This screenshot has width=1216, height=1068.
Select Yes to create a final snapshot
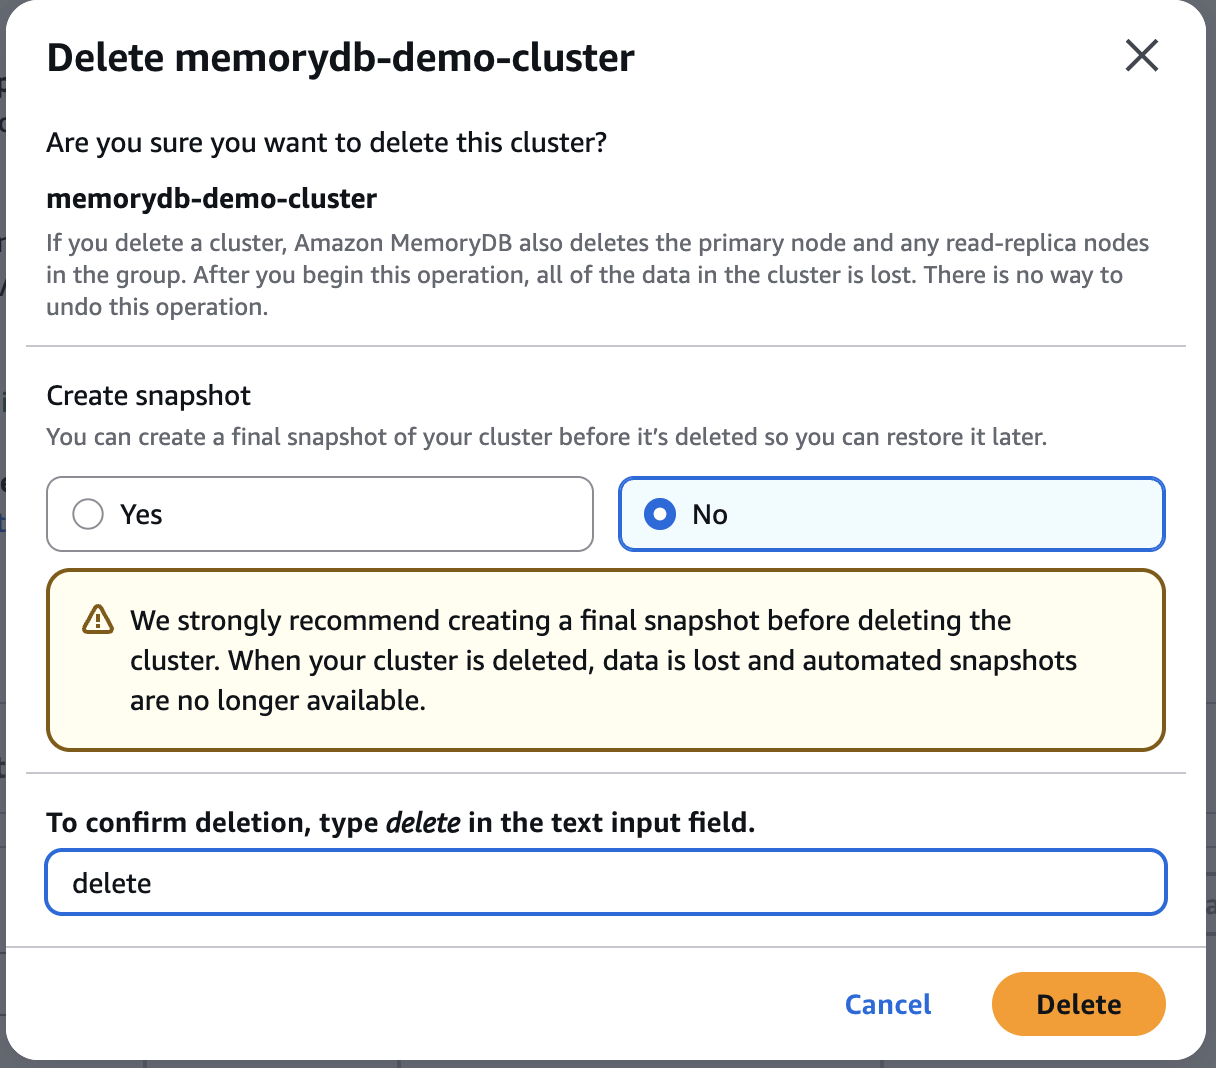320,514
